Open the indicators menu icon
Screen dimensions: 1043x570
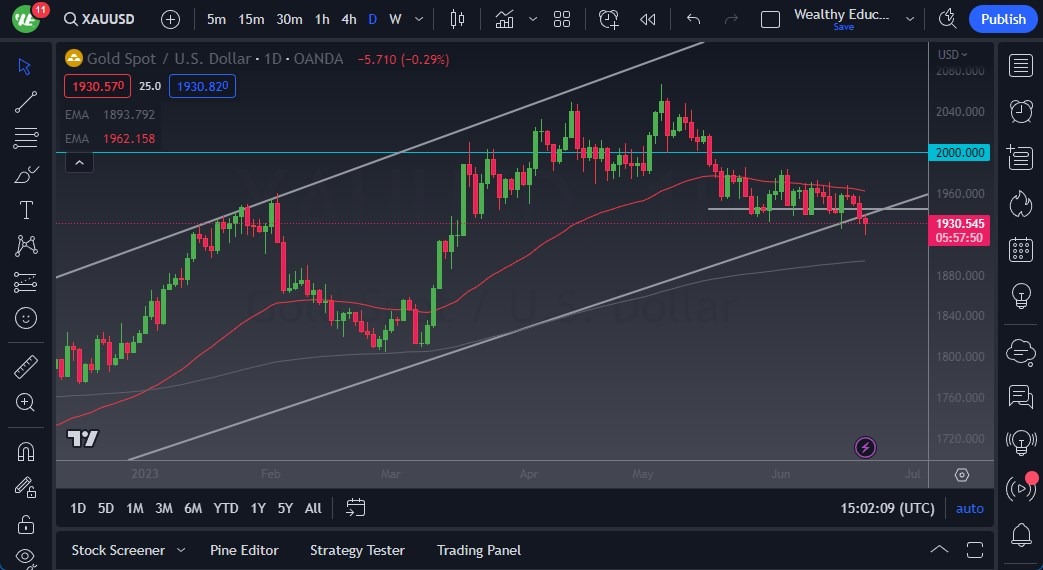(504, 19)
